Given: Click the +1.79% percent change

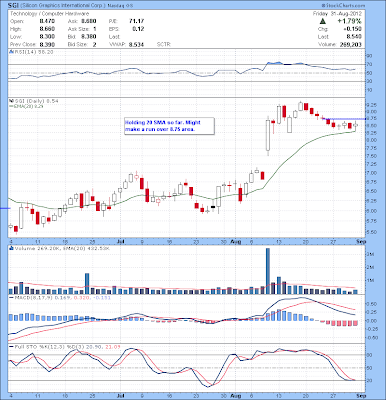Looking at the screenshot, I should click(x=349, y=21).
